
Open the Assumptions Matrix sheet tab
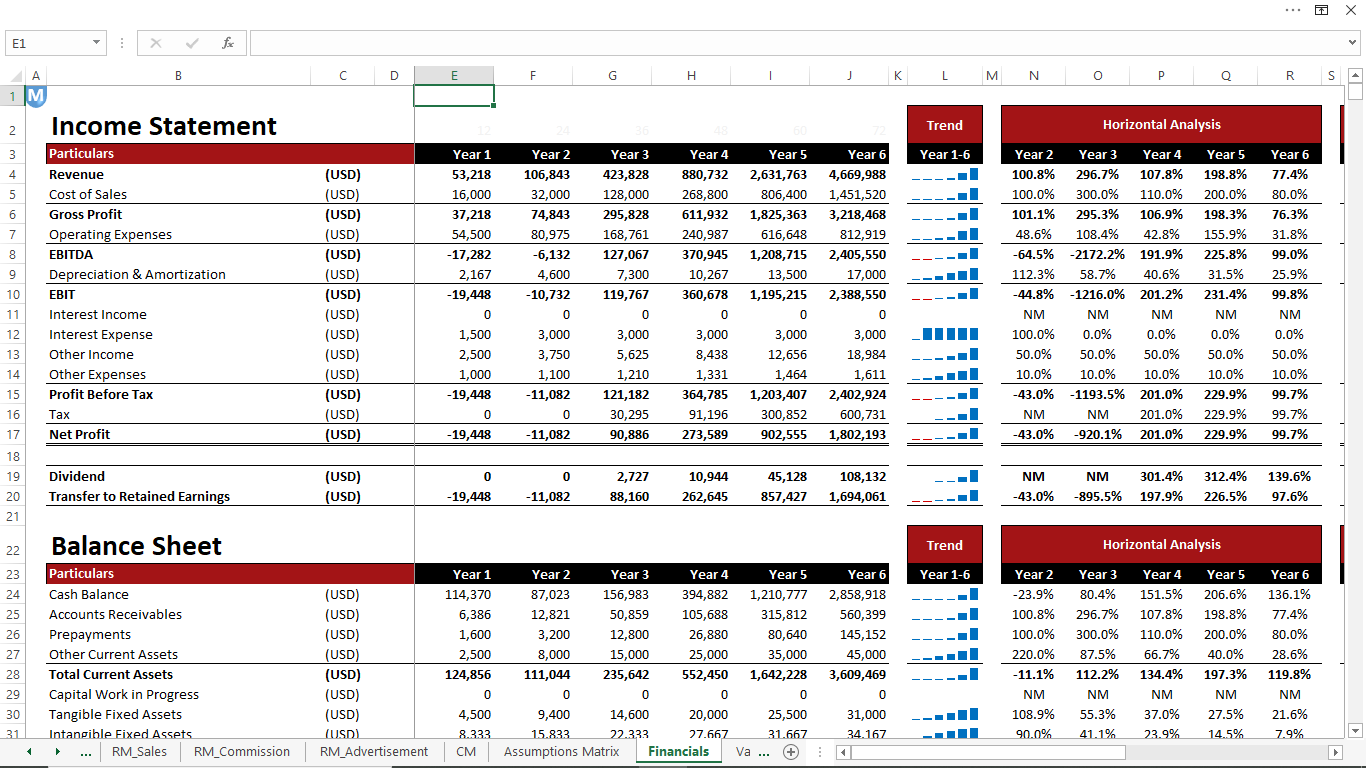click(x=562, y=752)
